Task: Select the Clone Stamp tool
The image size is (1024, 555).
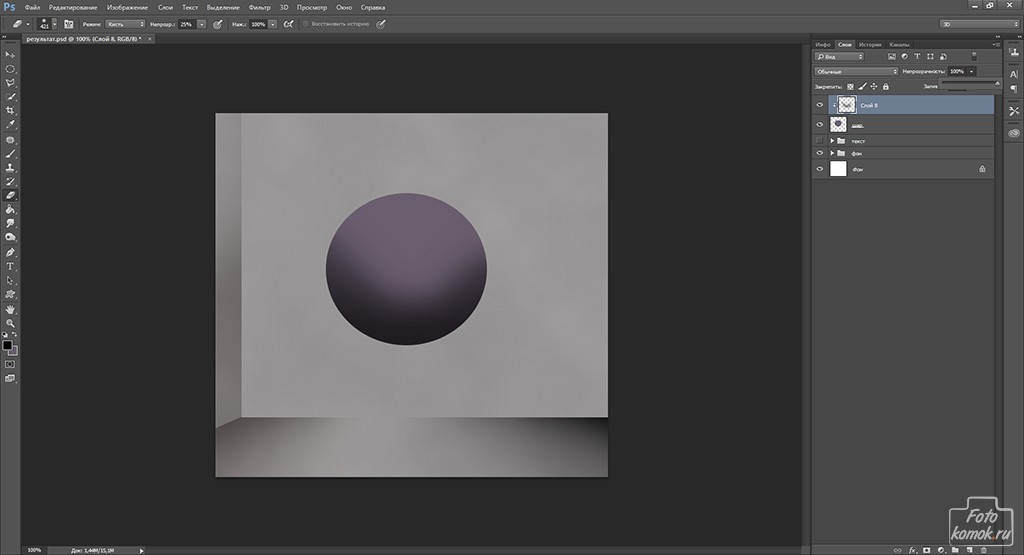Action: [10, 168]
